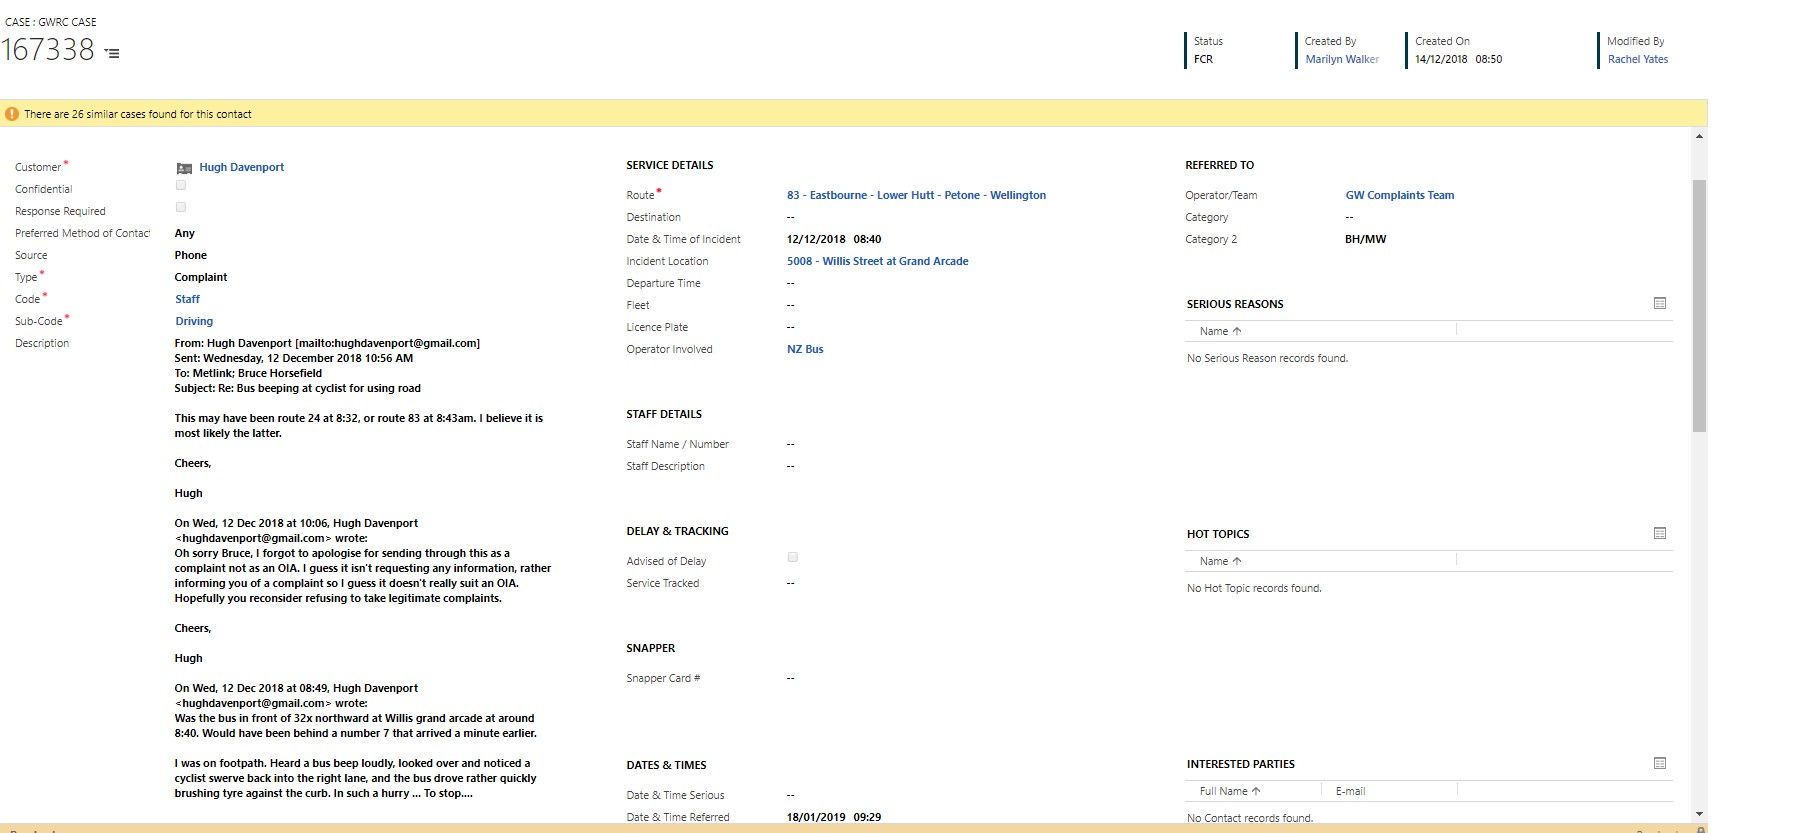Click the Preferred Method of Contact value Any

185,233
